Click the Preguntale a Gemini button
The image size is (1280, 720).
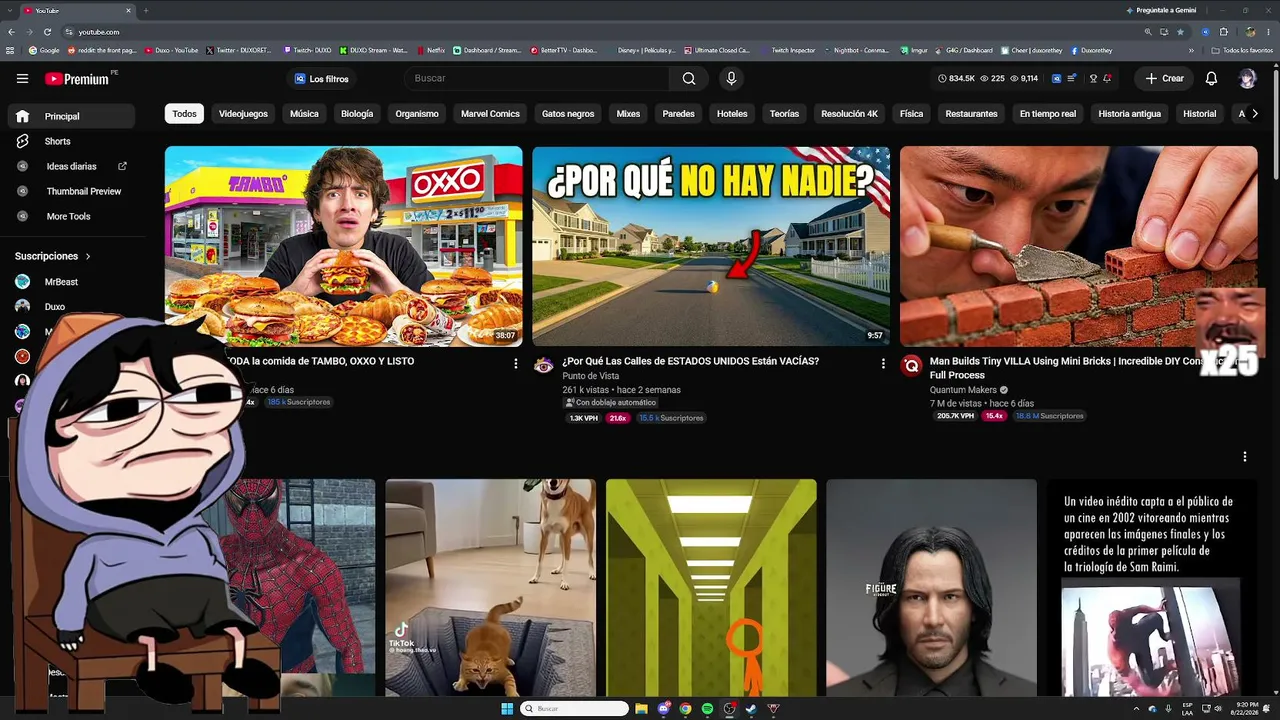tap(1160, 10)
